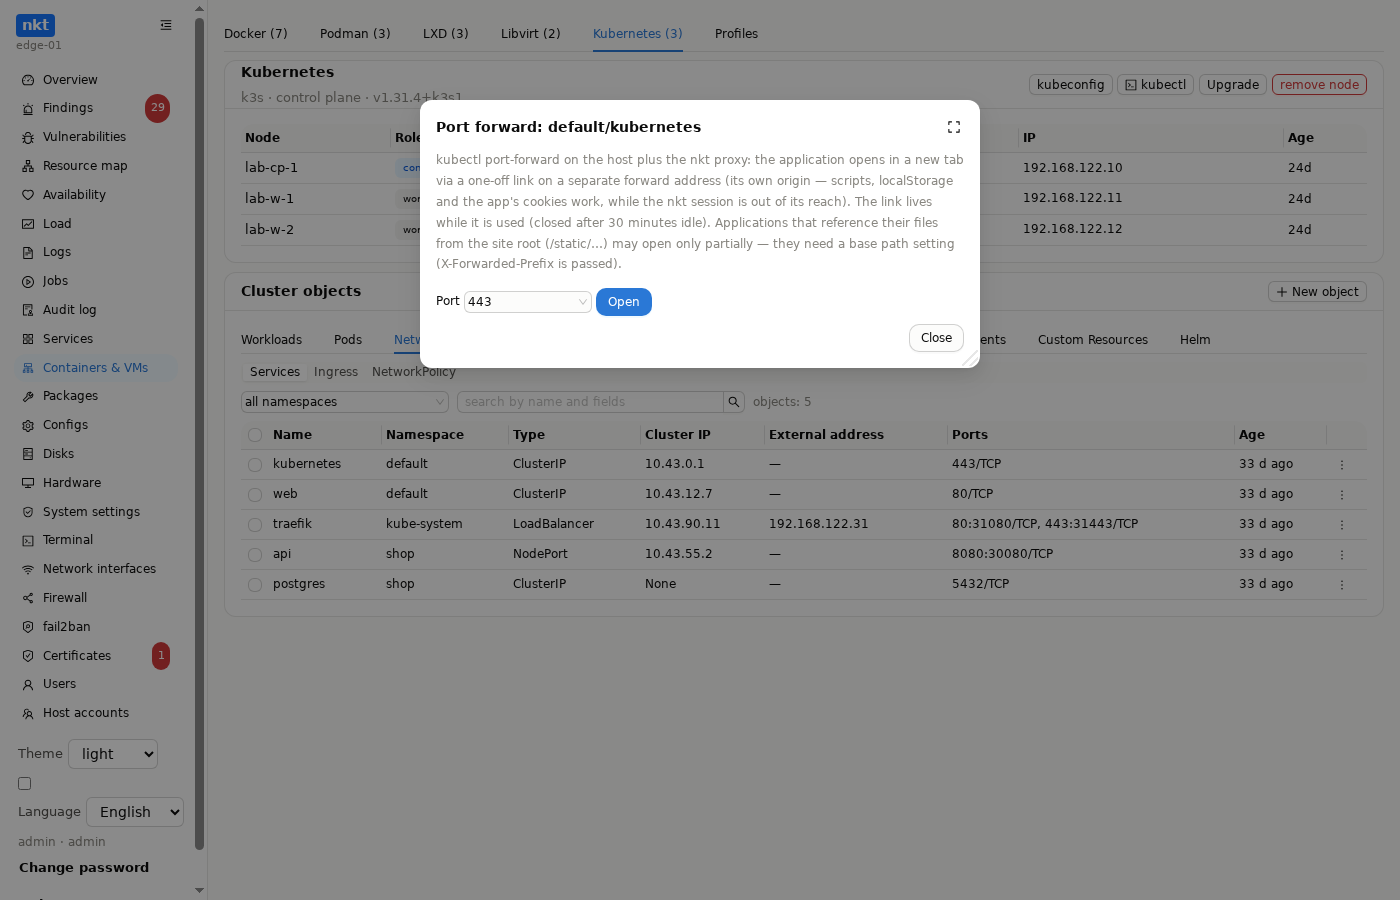Open the row menu for traefik service
The image size is (1400, 900).
pos(1342,524)
